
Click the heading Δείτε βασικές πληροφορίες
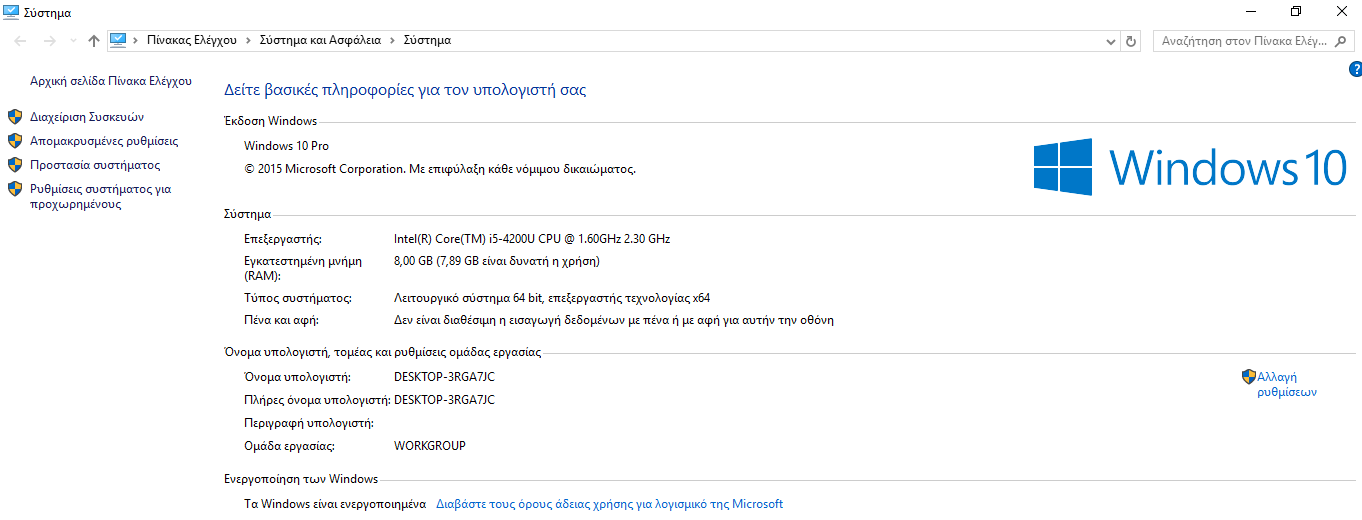tap(405, 90)
